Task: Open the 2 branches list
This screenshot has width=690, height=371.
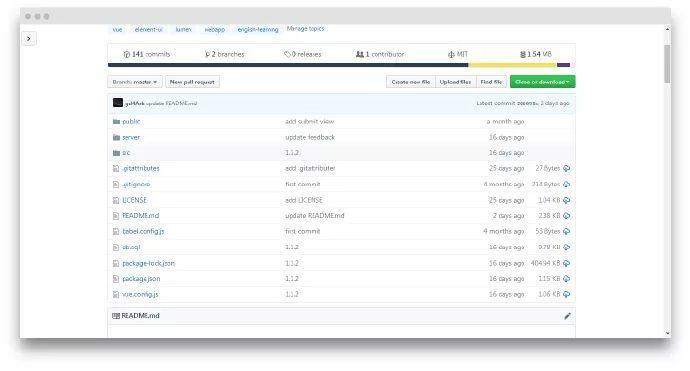Action: pos(224,54)
